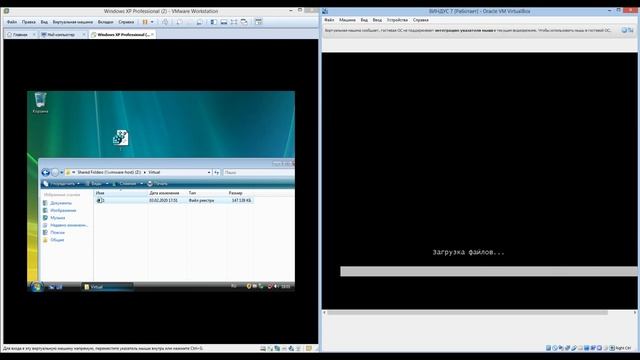
Task: Click the Virtual segment in Explorer address bar
Action: [154, 172]
